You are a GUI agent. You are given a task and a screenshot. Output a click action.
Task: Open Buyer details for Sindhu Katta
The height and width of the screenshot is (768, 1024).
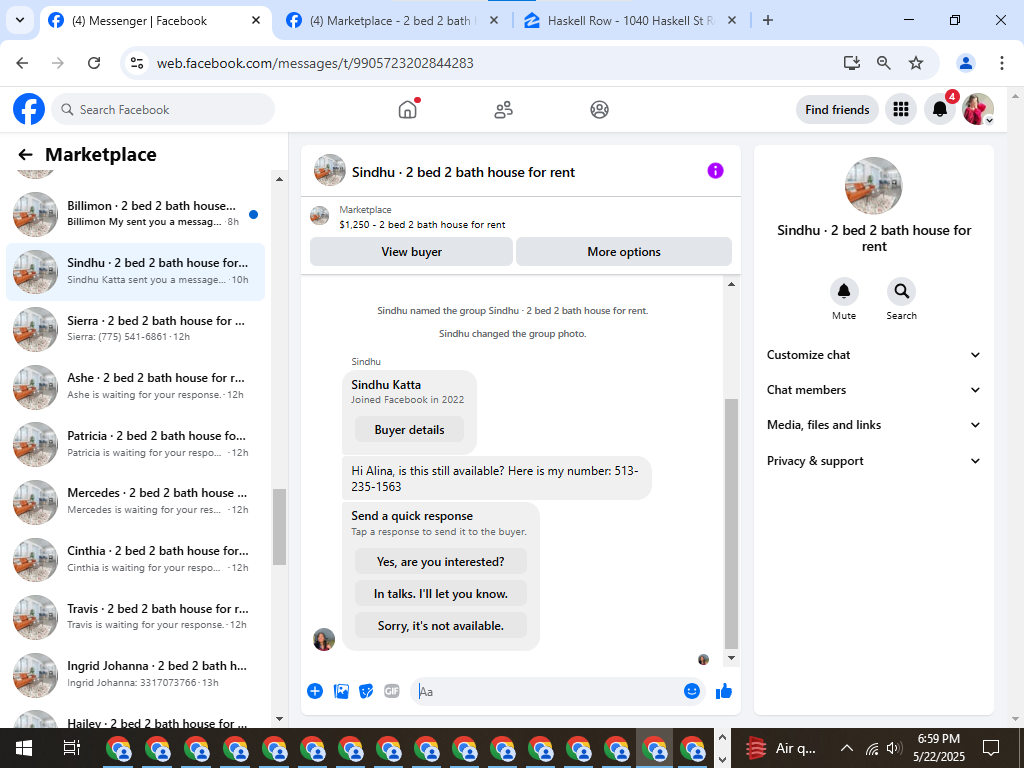(x=409, y=430)
